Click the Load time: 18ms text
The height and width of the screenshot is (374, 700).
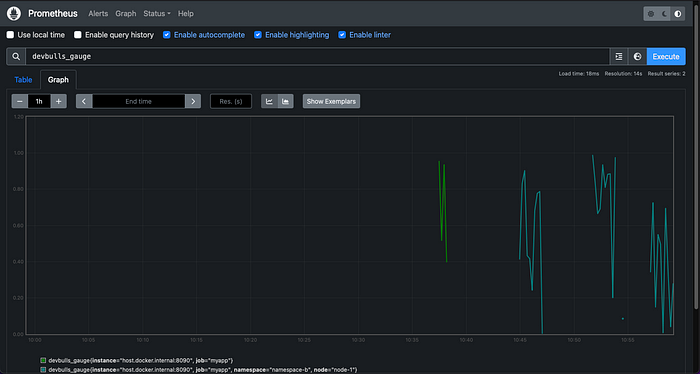pos(579,74)
